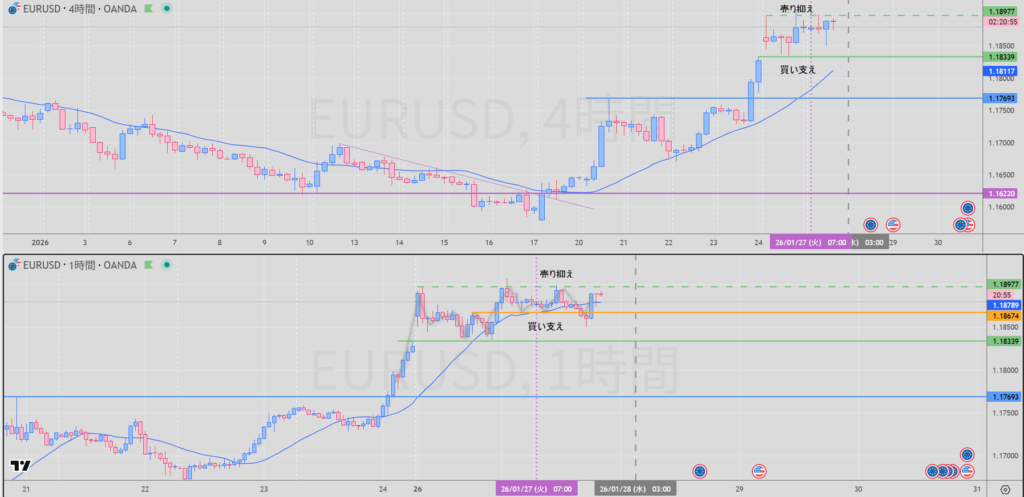The height and width of the screenshot is (497, 1024).
Task: Click the EURUSD flag icon in the 1-hour chart header
Action: pyautogui.click(x=12, y=264)
